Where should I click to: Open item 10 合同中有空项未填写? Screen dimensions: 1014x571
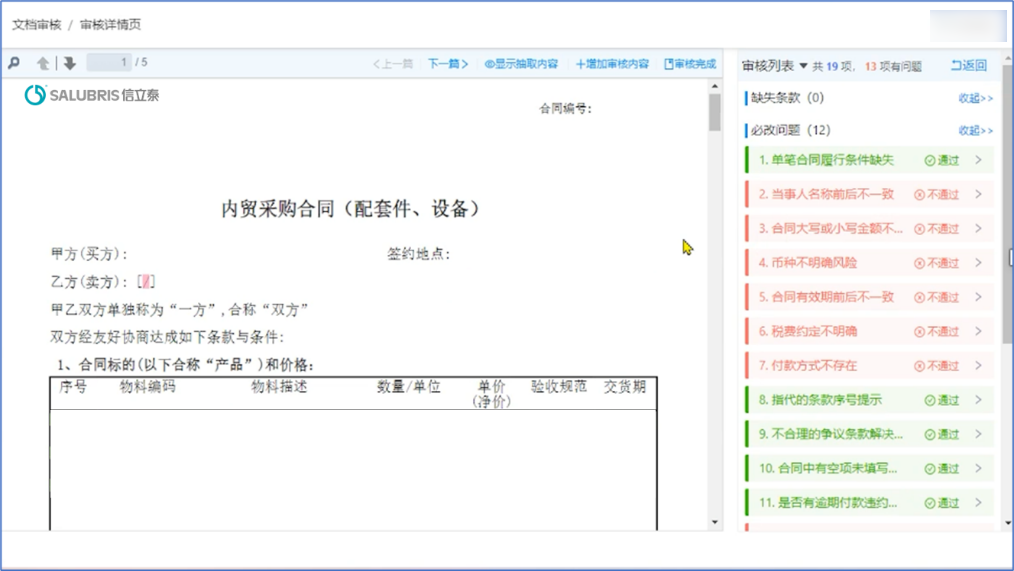(869, 468)
